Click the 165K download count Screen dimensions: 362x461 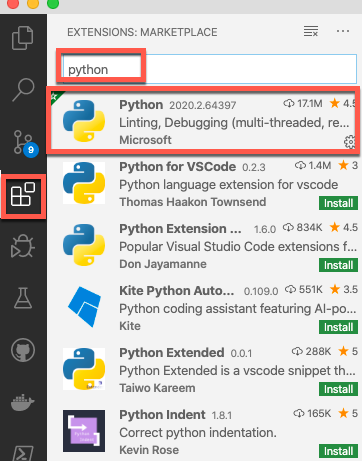pos(312,413)
